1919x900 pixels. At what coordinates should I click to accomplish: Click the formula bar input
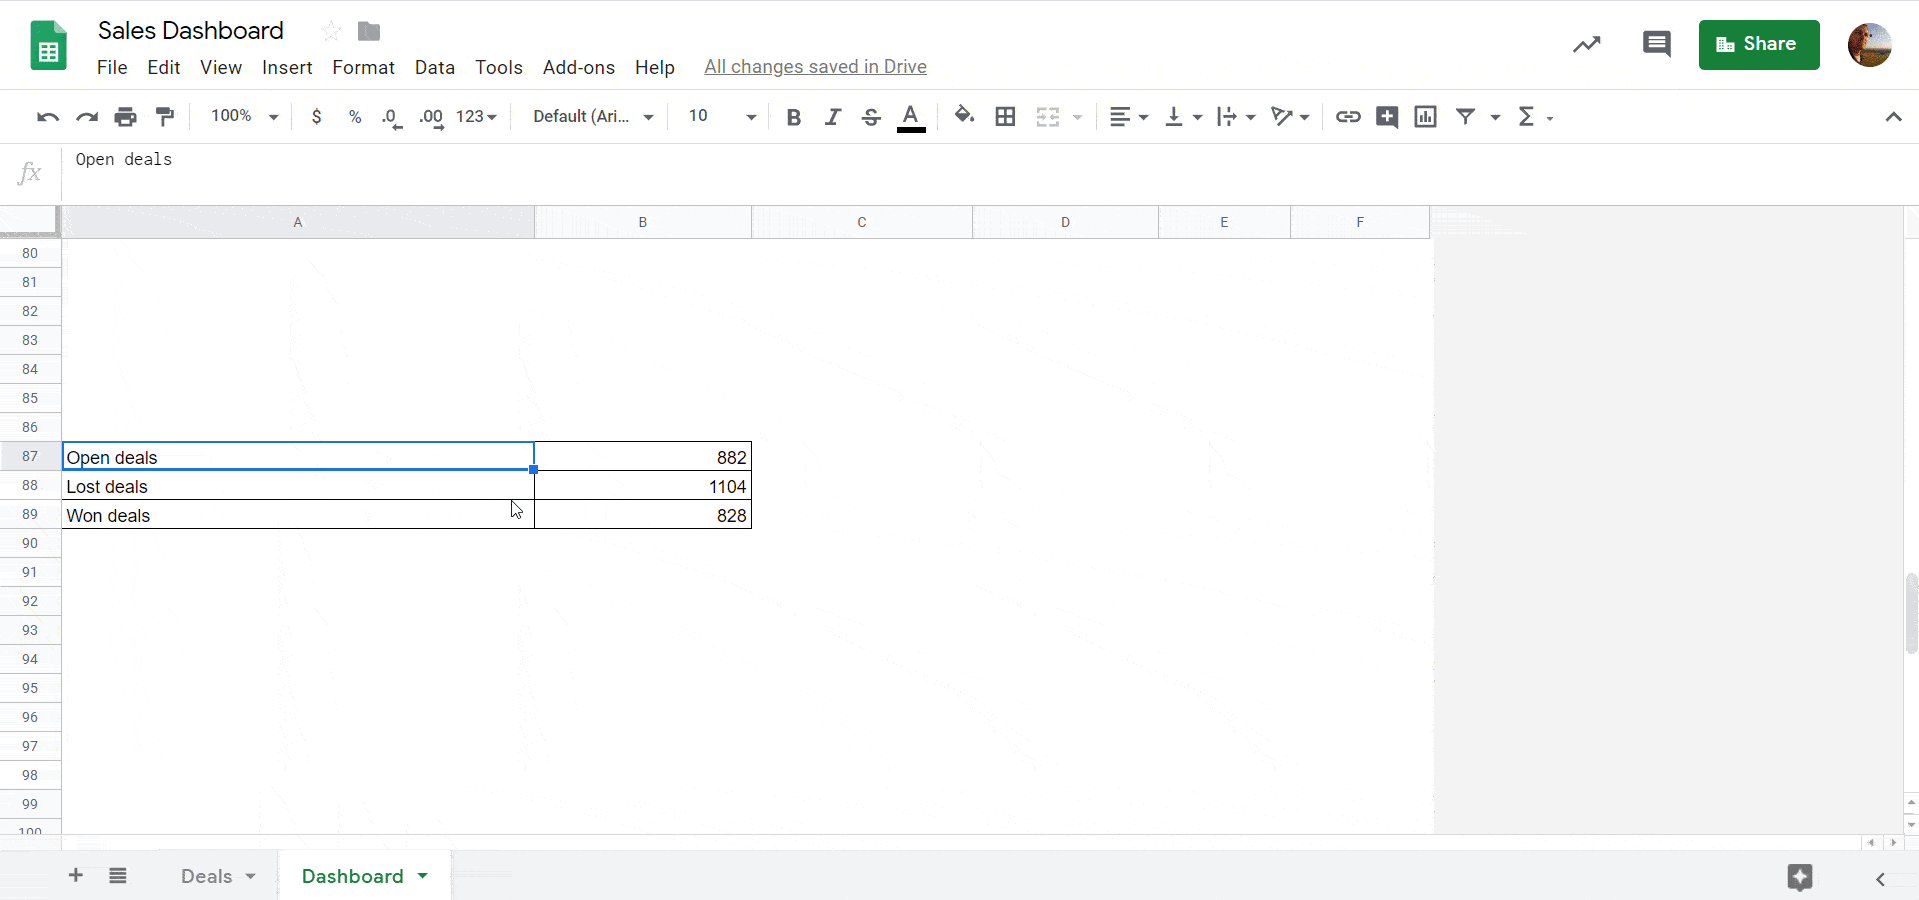[x=990, y=172]
